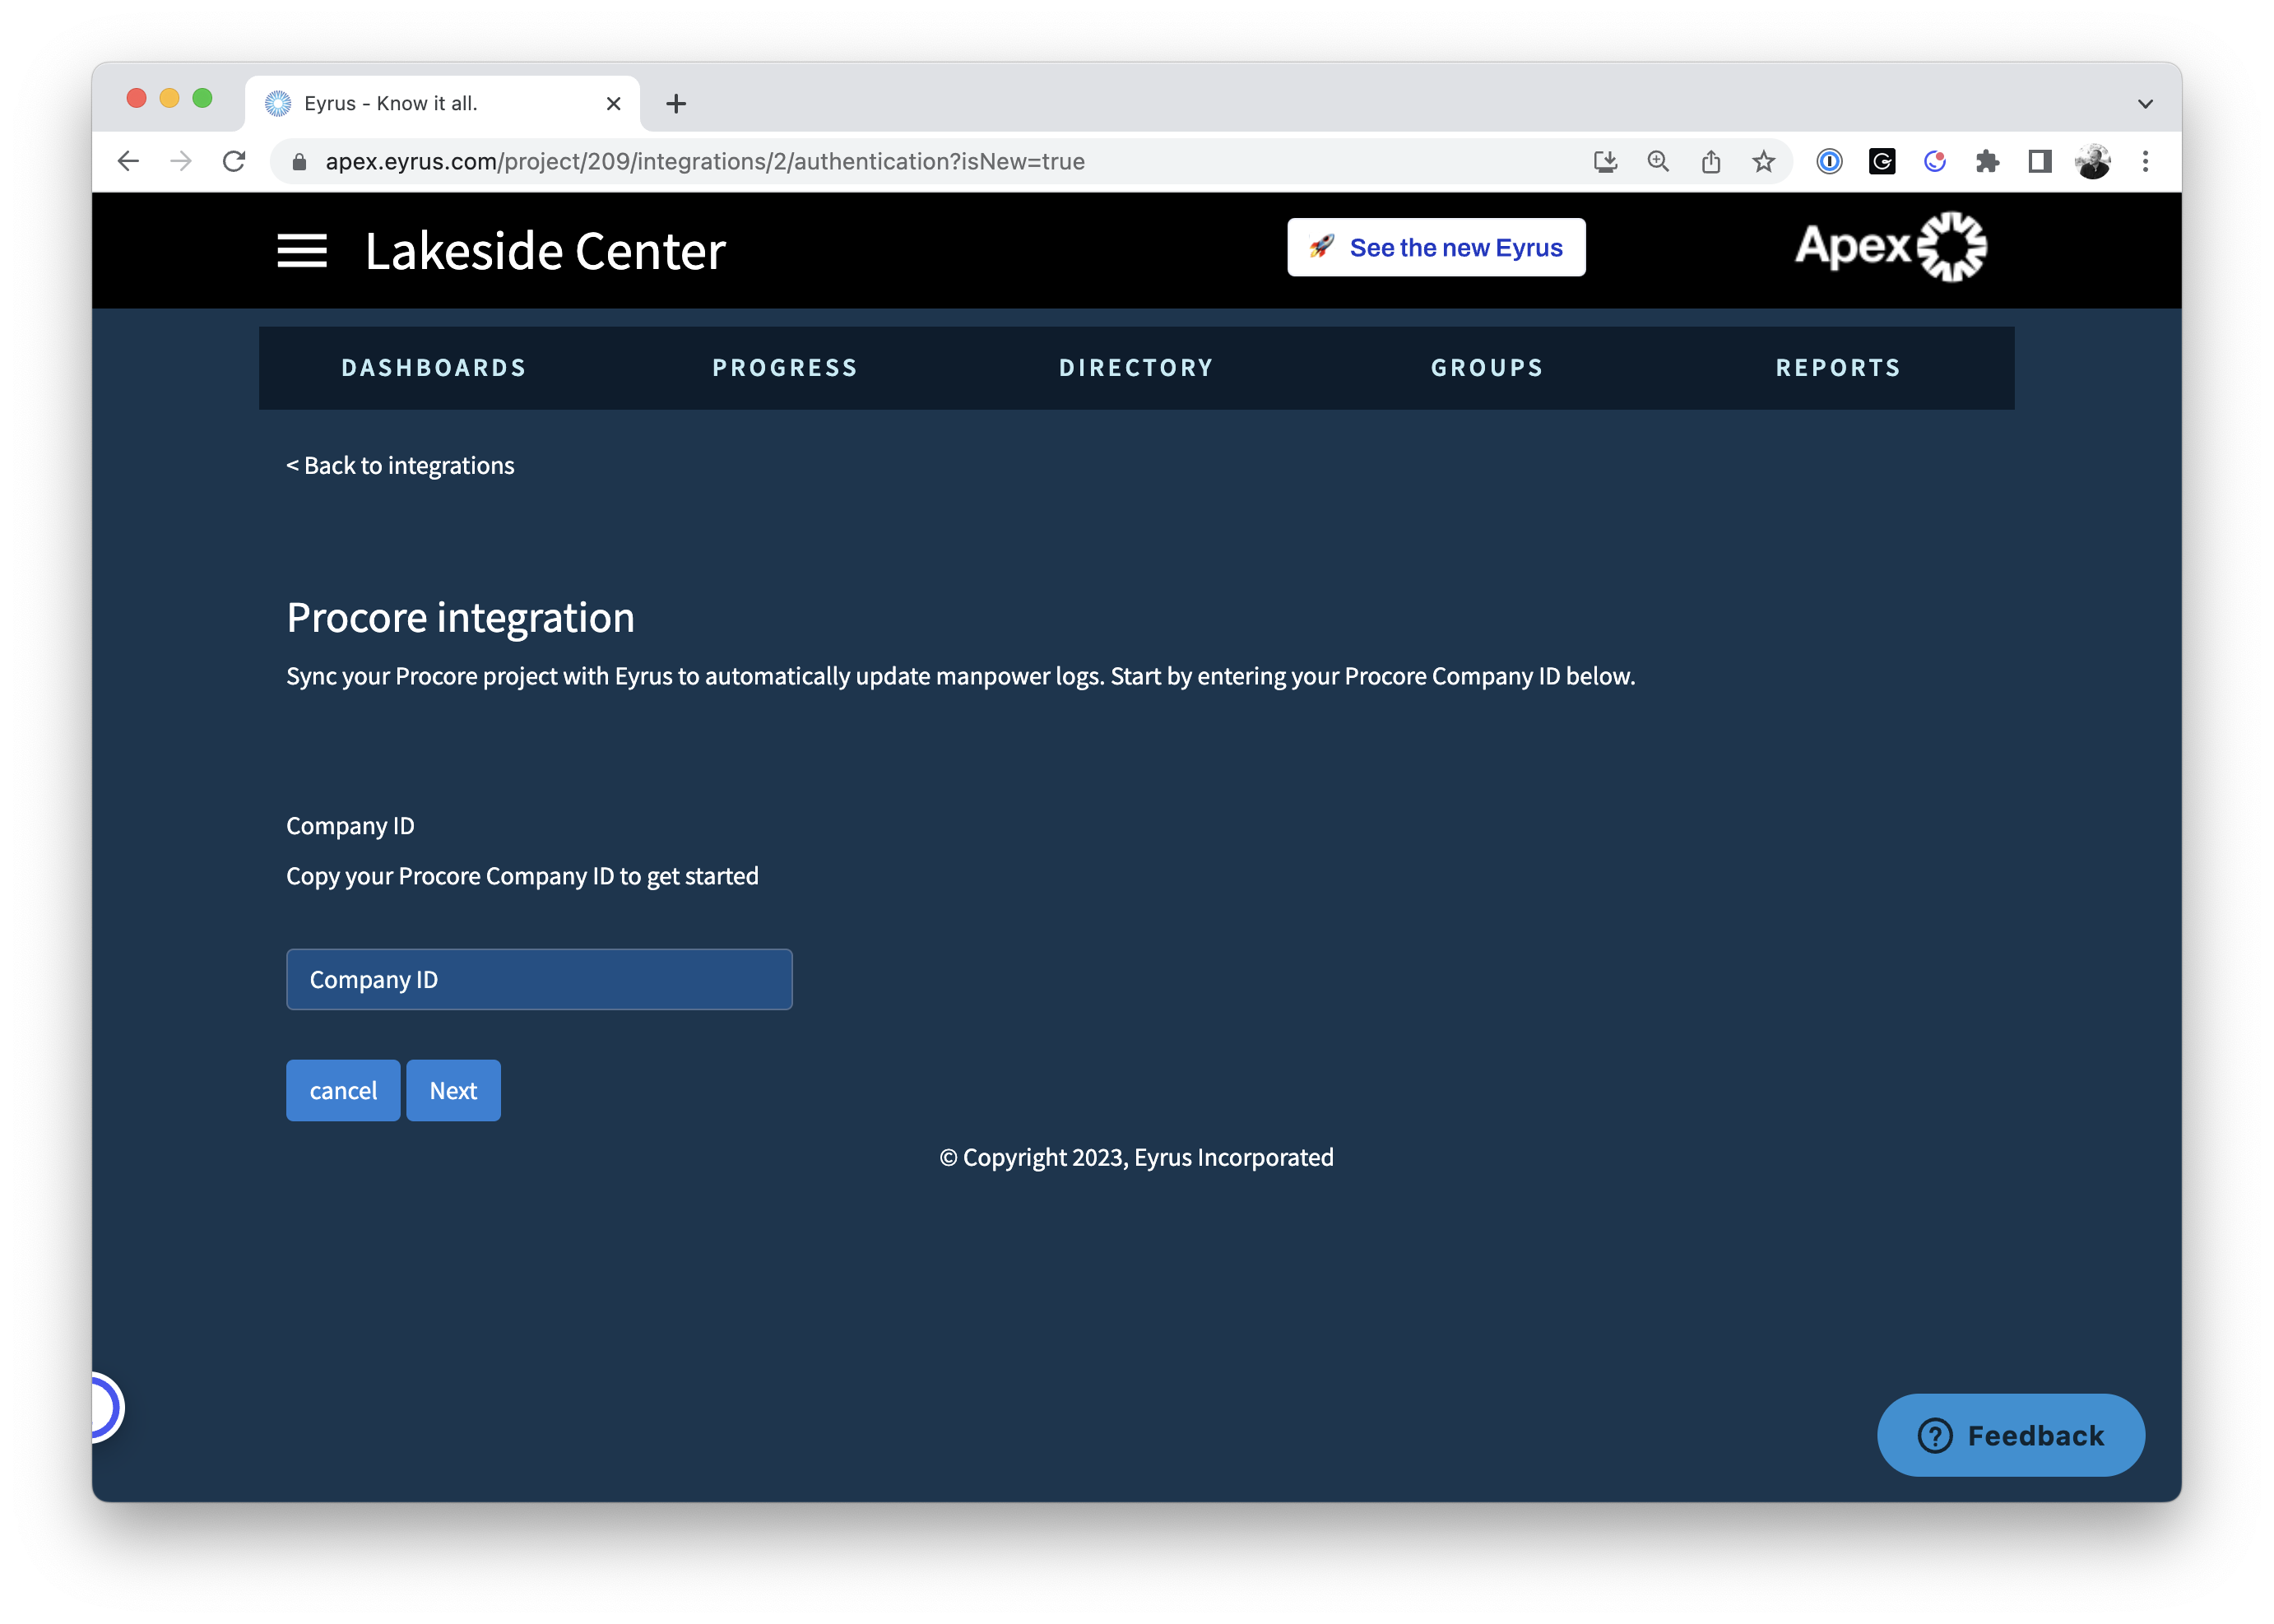View site security lock info
The height and width of the screenshot is (1624, 2274).
pyautogui.click(x=298, y=161)
